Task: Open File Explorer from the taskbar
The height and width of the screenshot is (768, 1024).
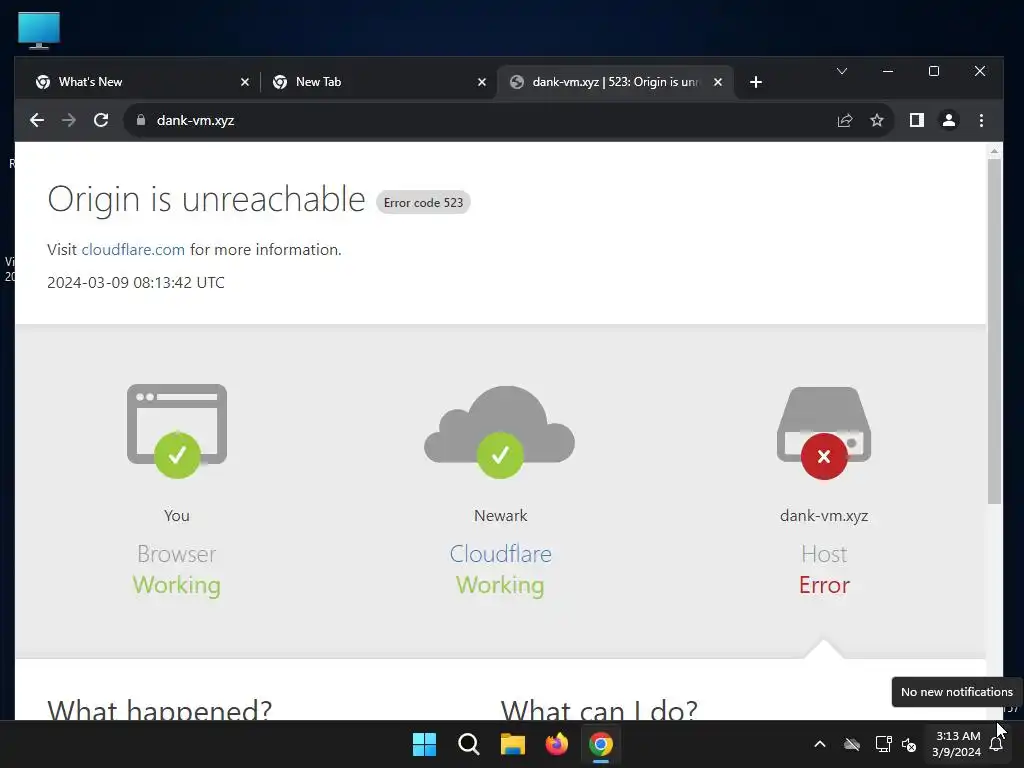Action: 513,744
